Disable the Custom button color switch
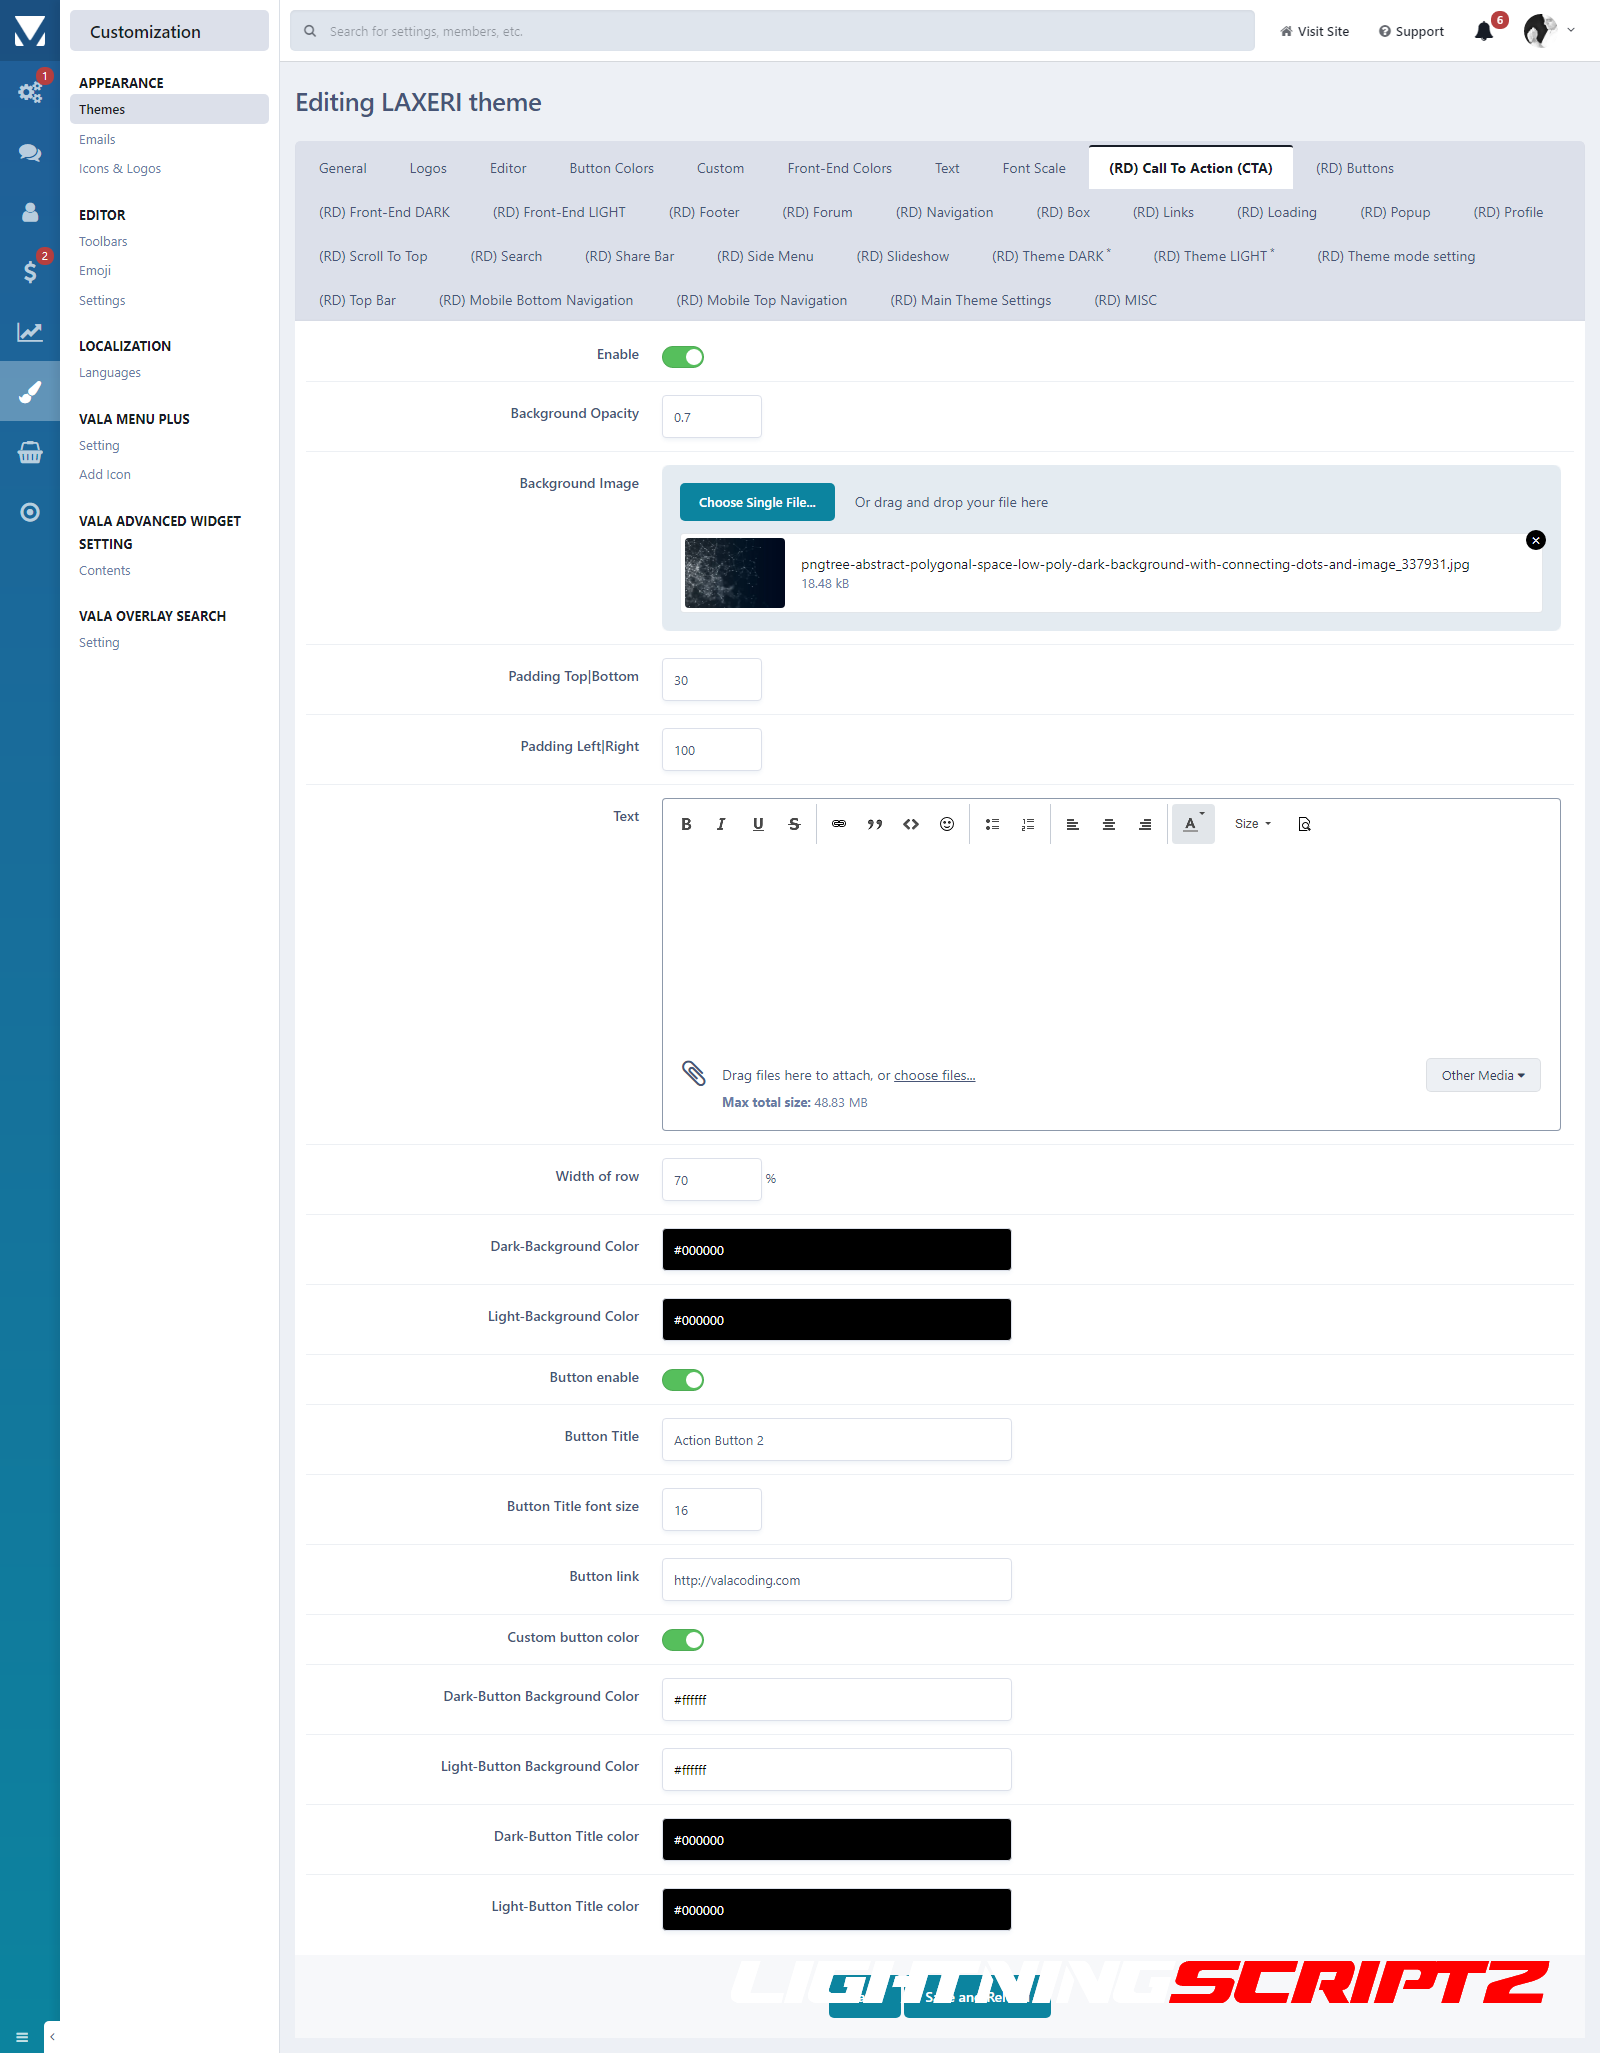1600x2053 pixels. (683, 1640)
